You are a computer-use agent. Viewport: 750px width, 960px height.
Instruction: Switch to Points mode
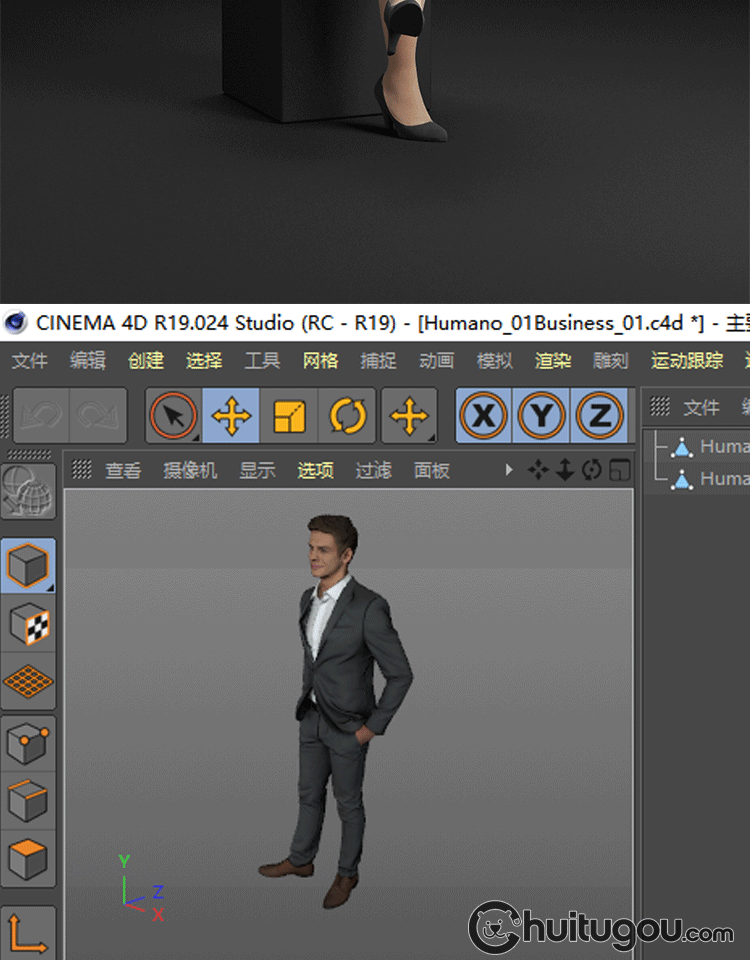coord(28,744)
